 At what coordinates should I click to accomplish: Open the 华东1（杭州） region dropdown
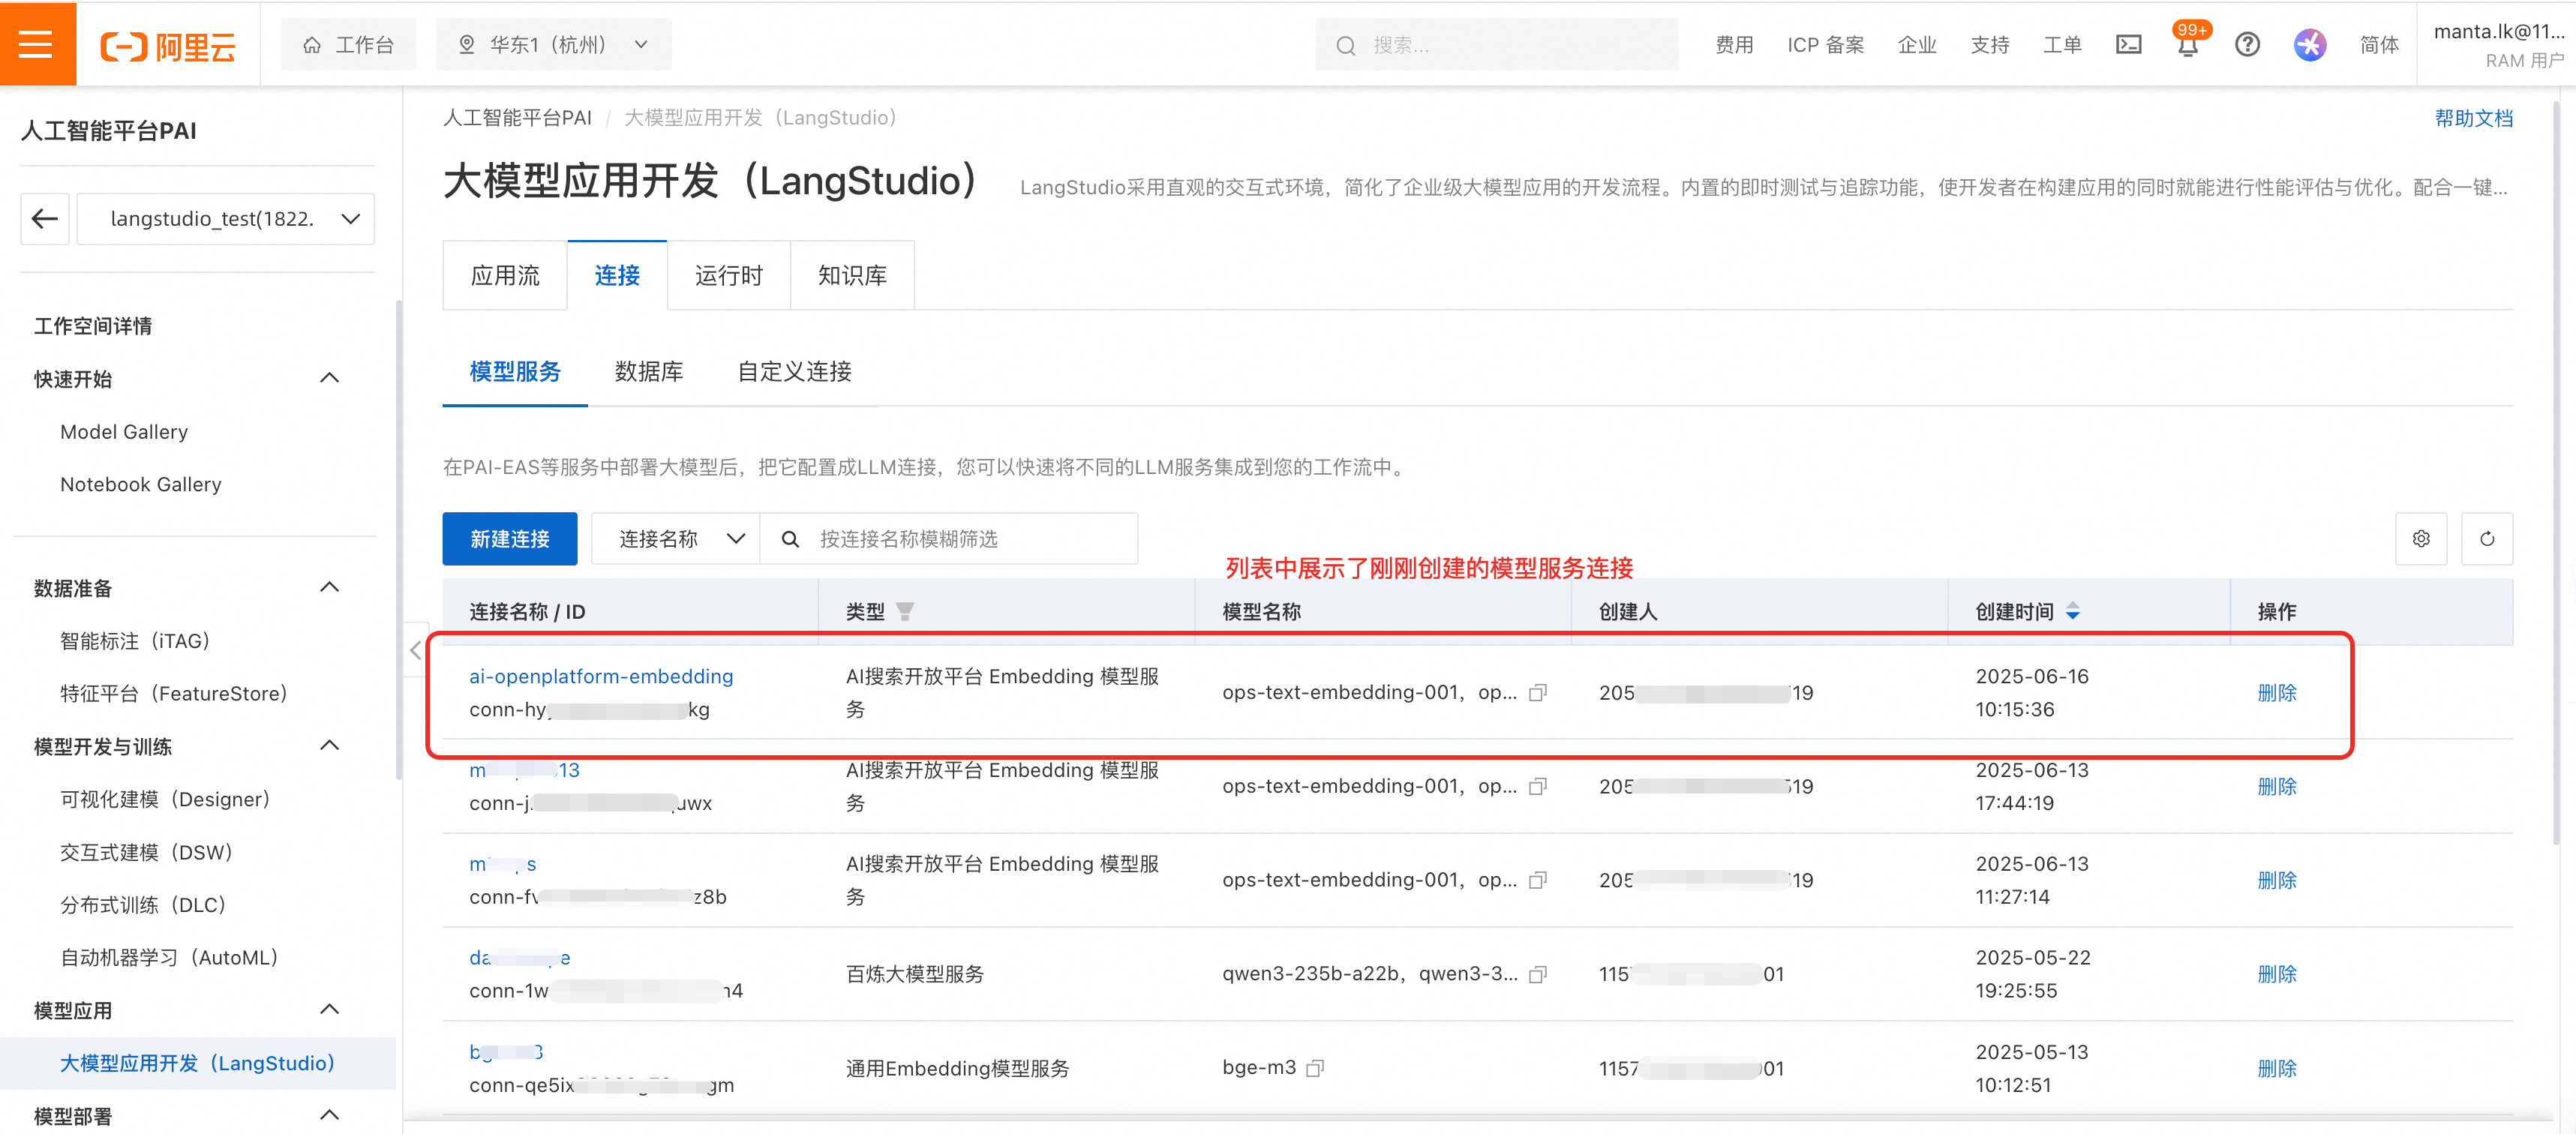click(x=553, y=45)
